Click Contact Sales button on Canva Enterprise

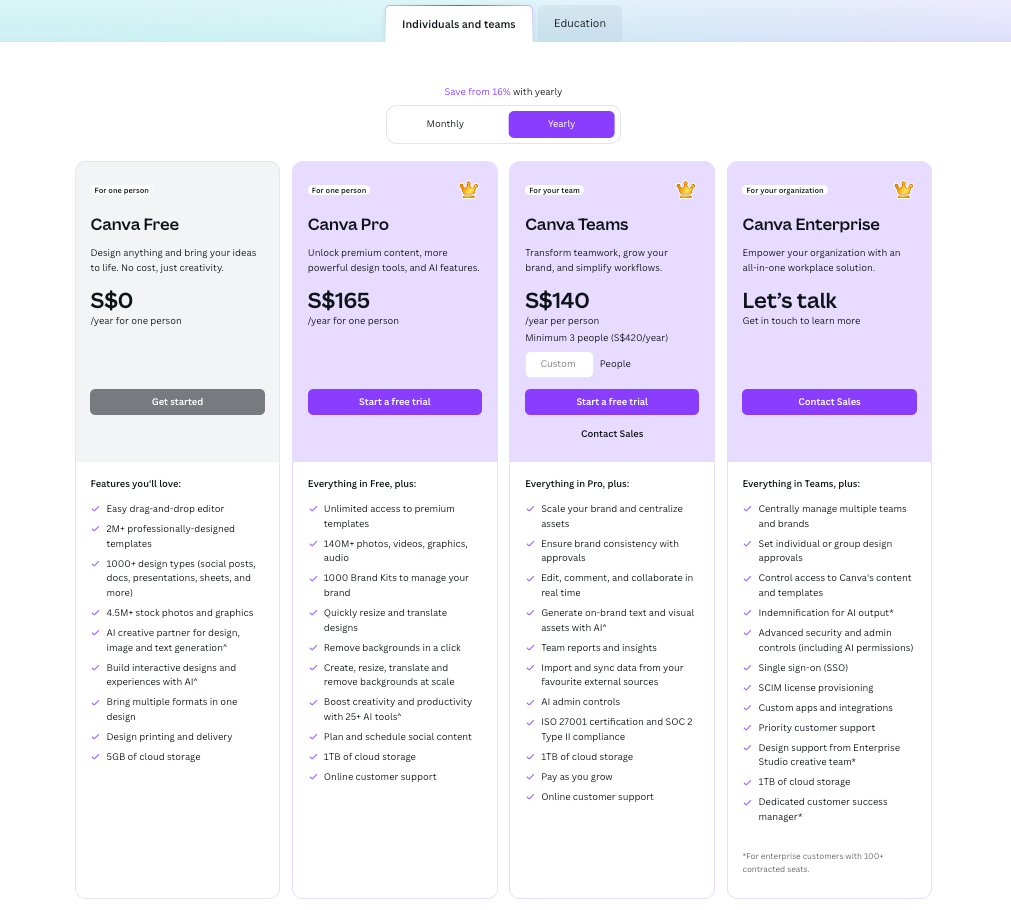coord(829,402)
